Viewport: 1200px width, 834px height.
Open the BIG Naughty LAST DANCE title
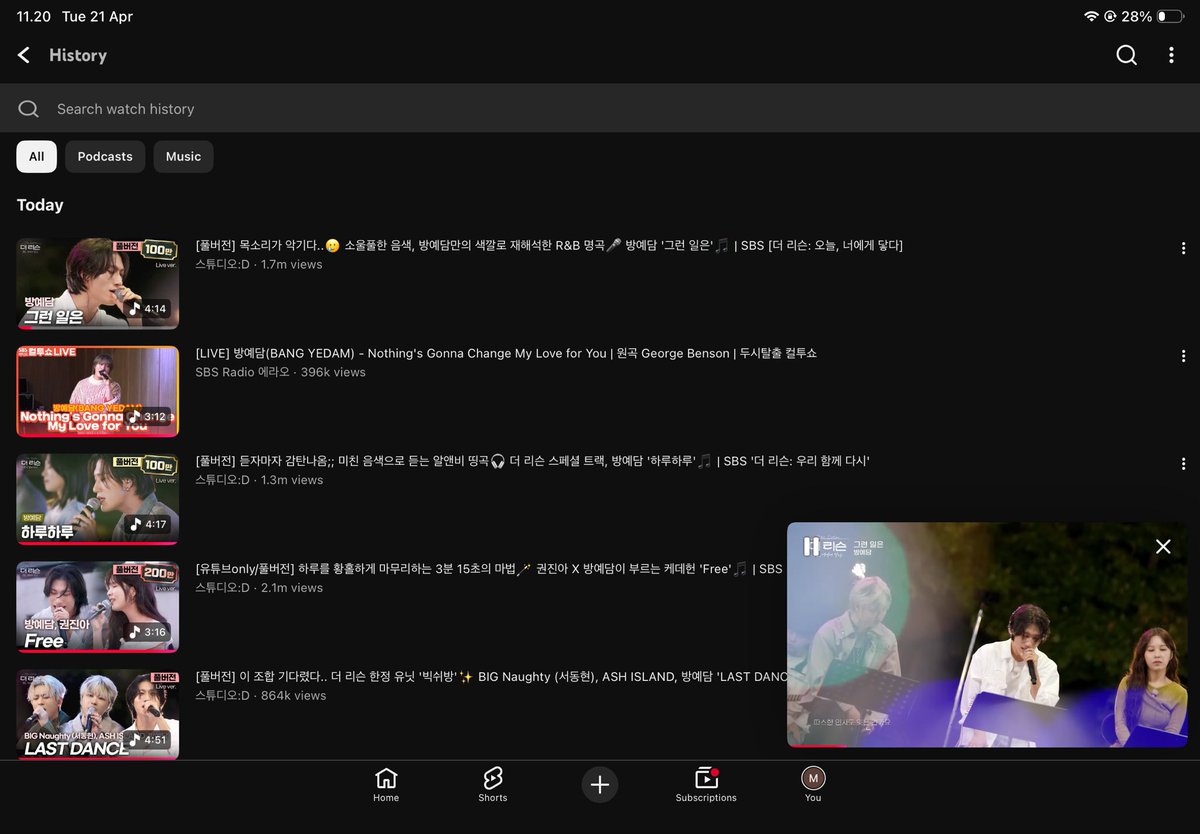coord(491,677)
